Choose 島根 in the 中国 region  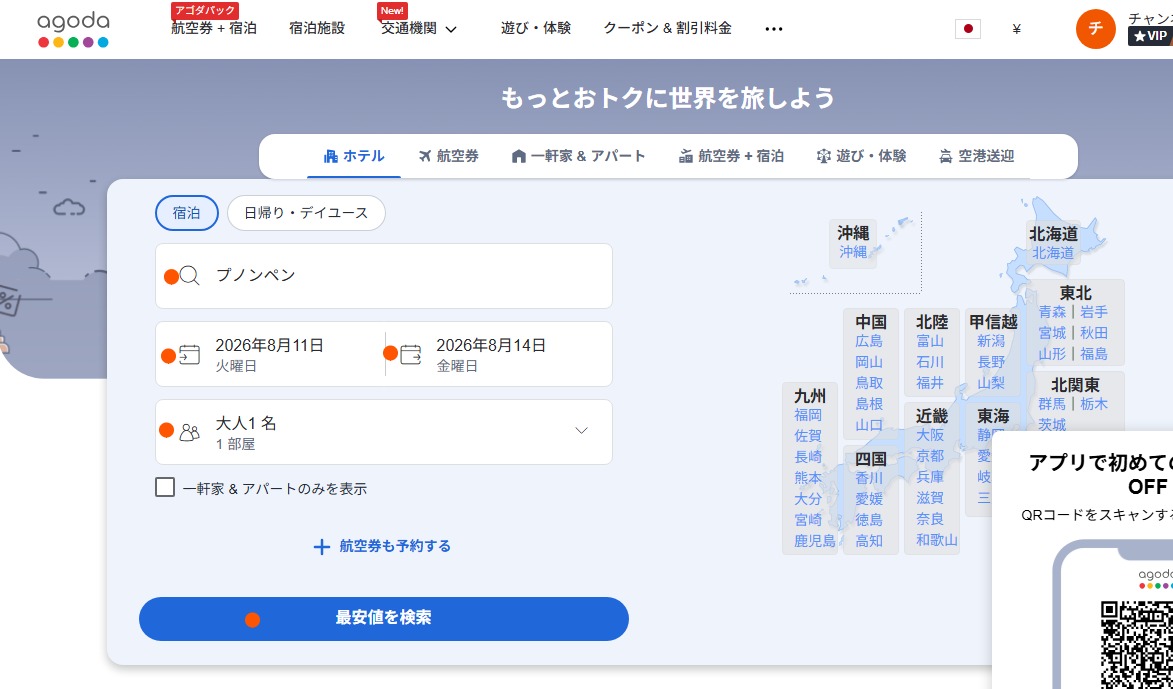tap(869, 404)
